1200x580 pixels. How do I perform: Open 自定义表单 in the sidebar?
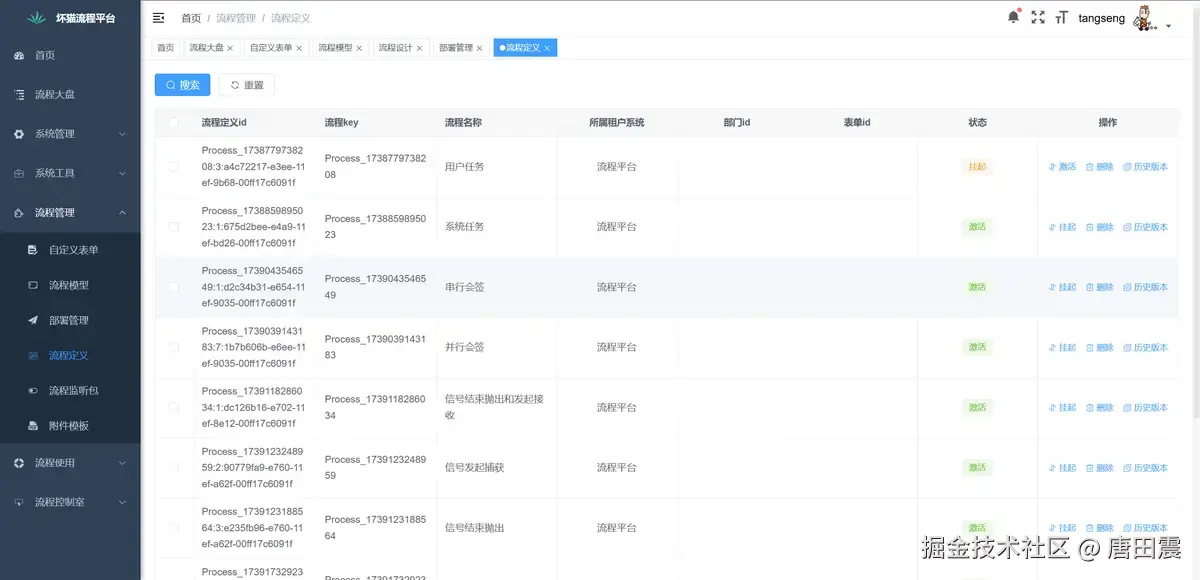[x=70, y=250]
